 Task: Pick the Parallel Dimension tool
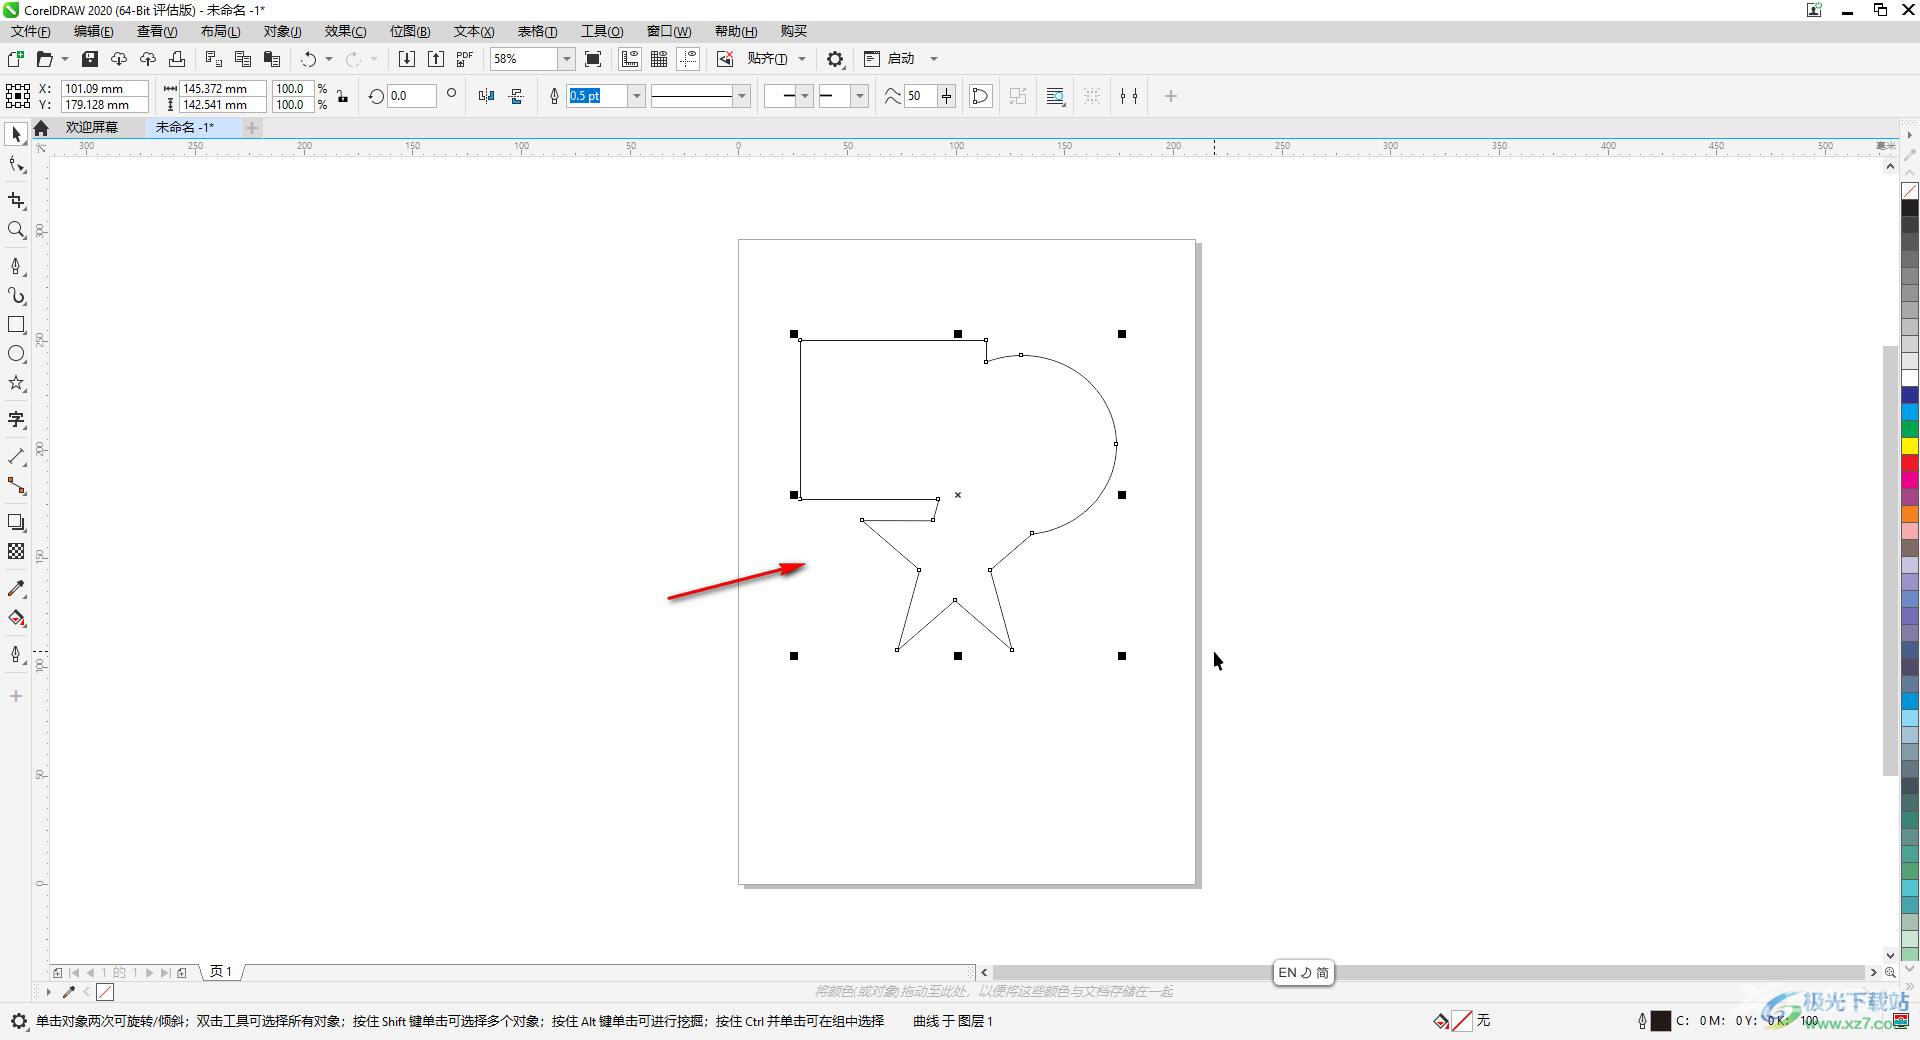click(16, 456)
